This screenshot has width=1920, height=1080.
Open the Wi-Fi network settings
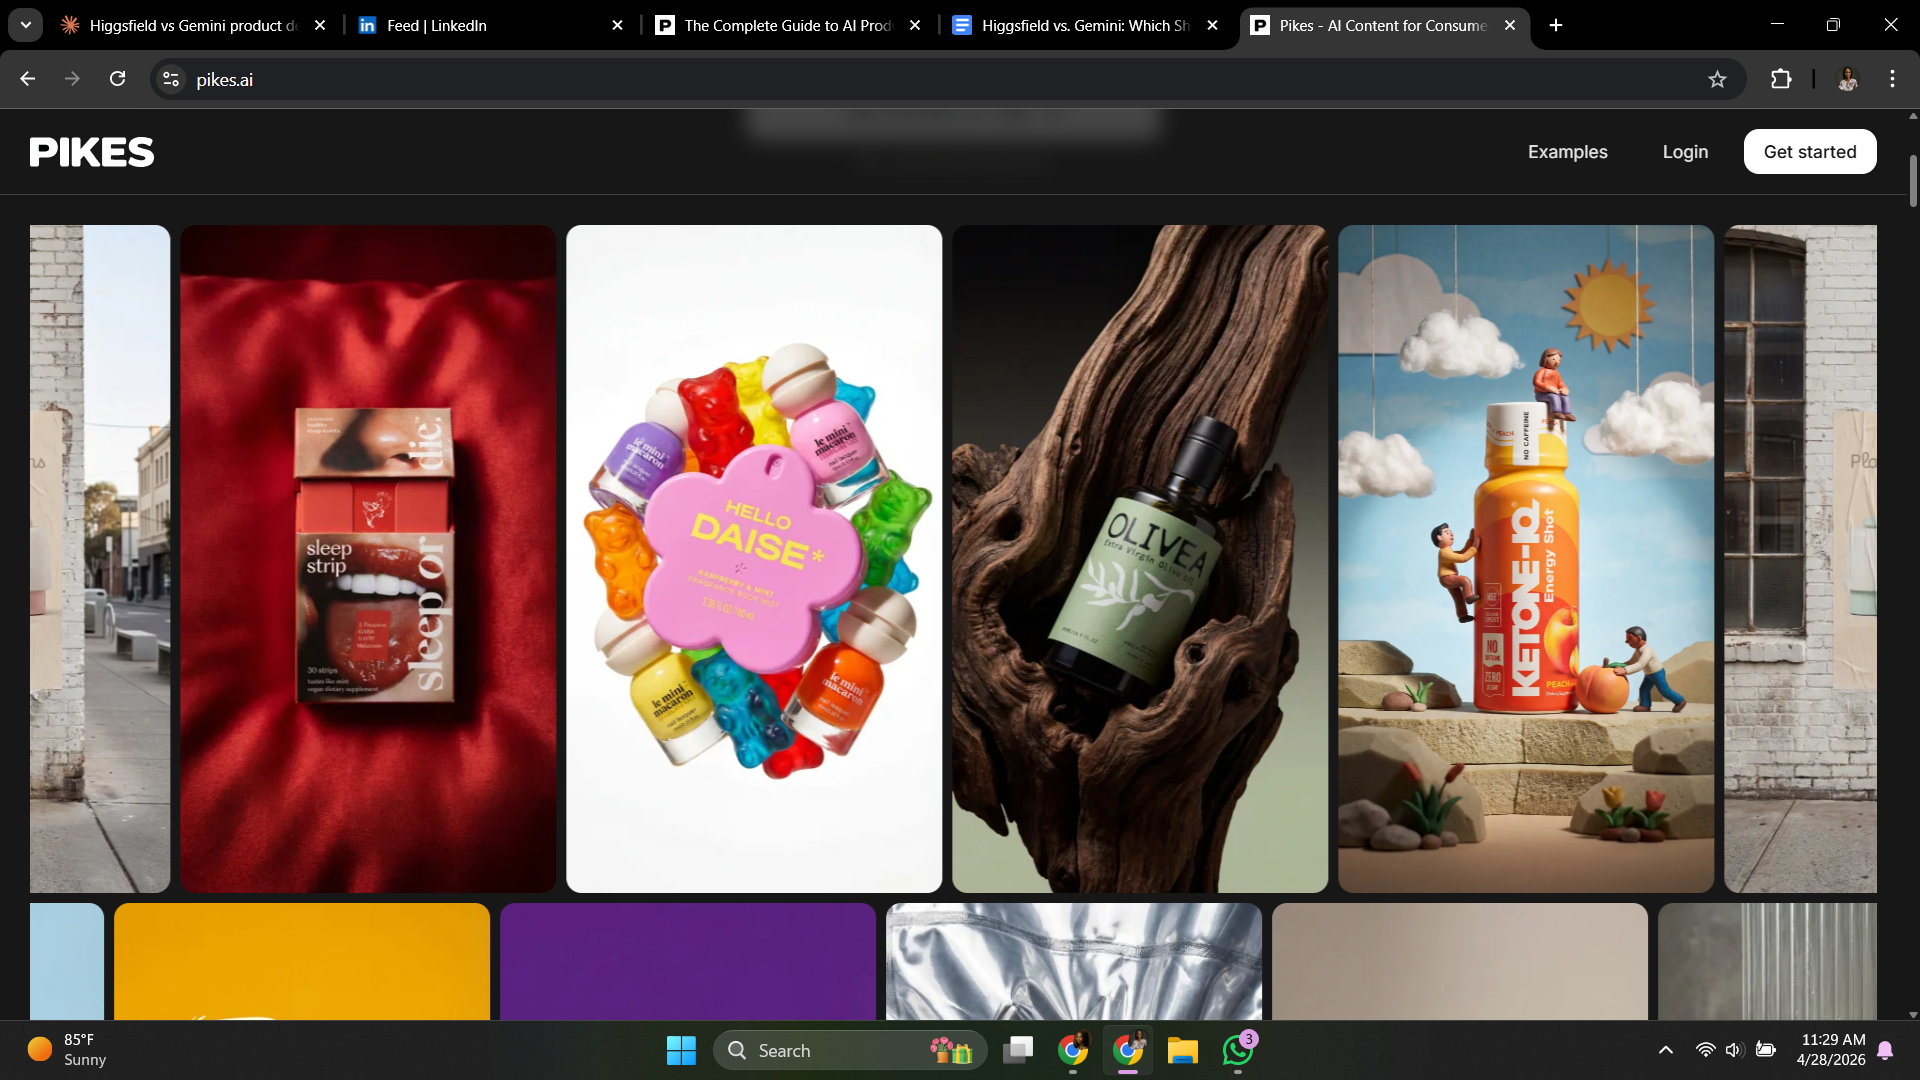click(x=1706, y=1050)
